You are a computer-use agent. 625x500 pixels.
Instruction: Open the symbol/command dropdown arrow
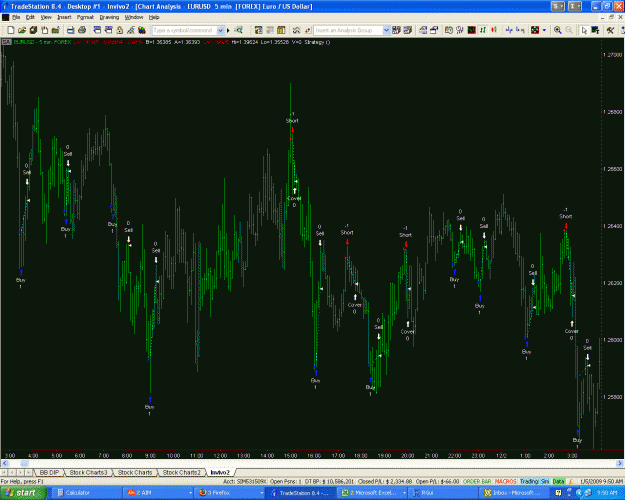[220, 30]
